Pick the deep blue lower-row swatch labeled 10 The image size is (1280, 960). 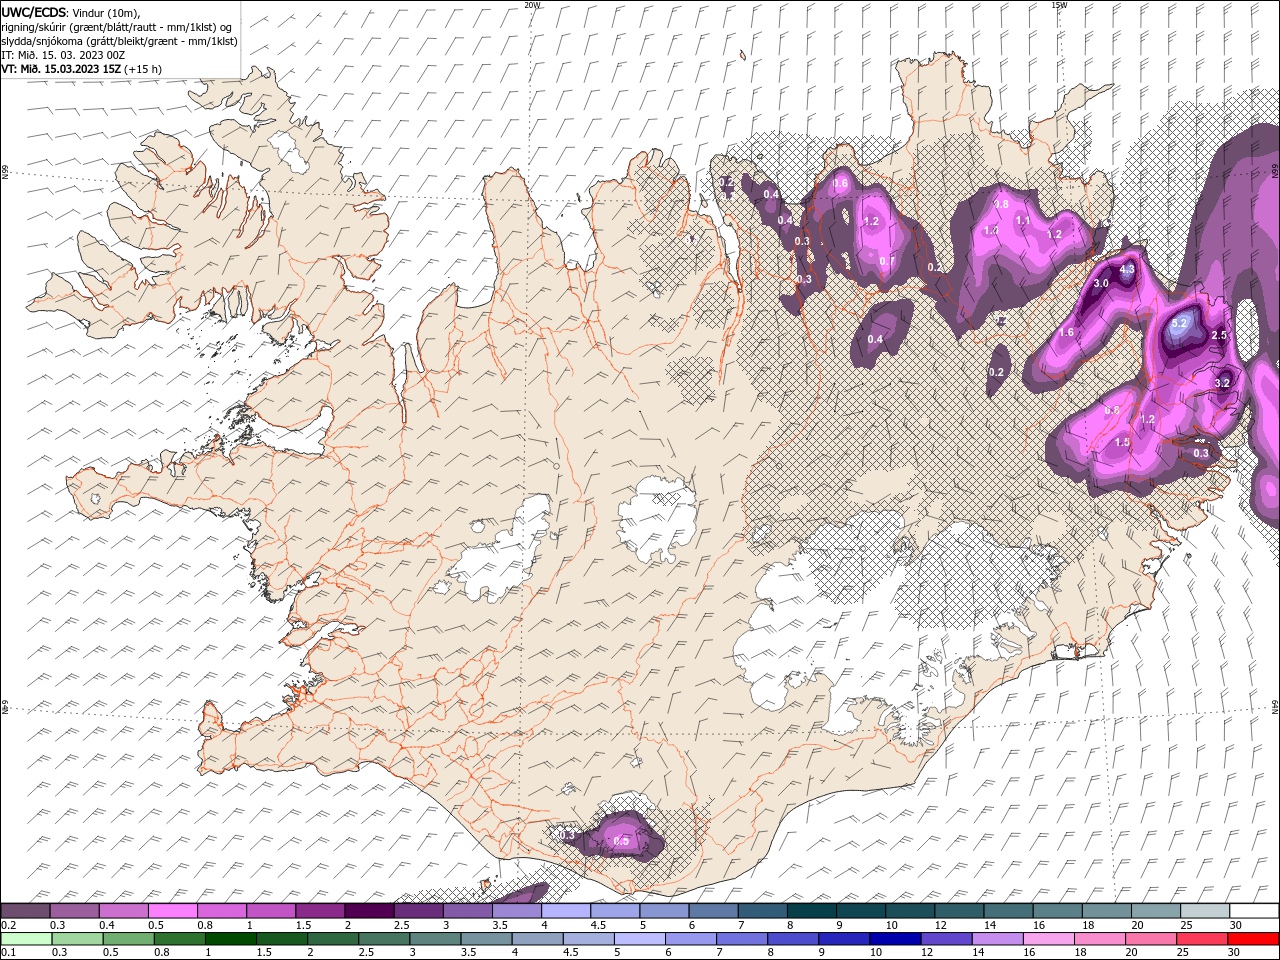894,939
